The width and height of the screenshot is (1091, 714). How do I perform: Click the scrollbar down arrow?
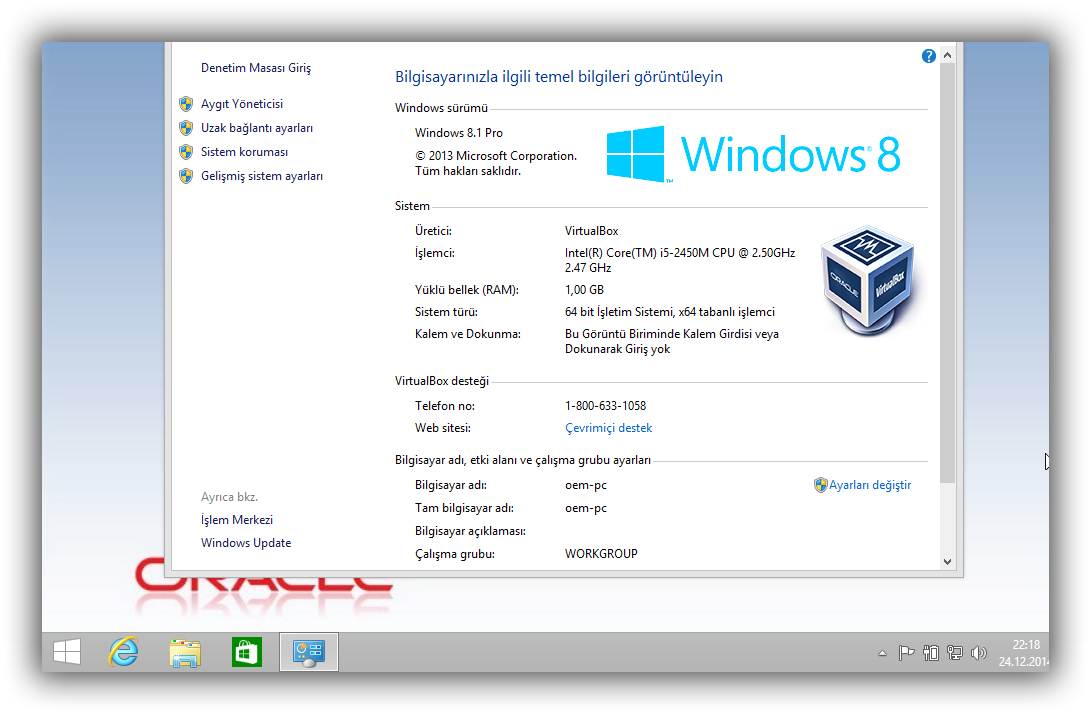coord(947,562)
